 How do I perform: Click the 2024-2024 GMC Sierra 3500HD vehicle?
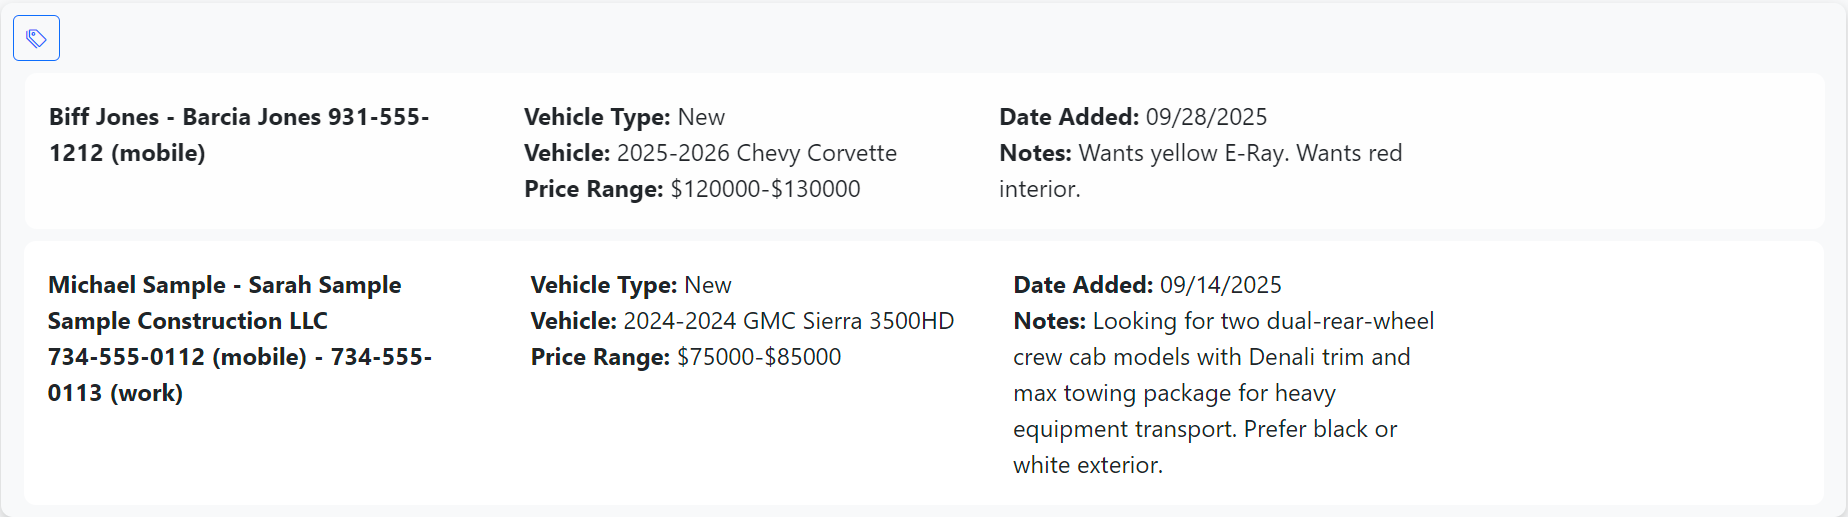coord(788,321)
